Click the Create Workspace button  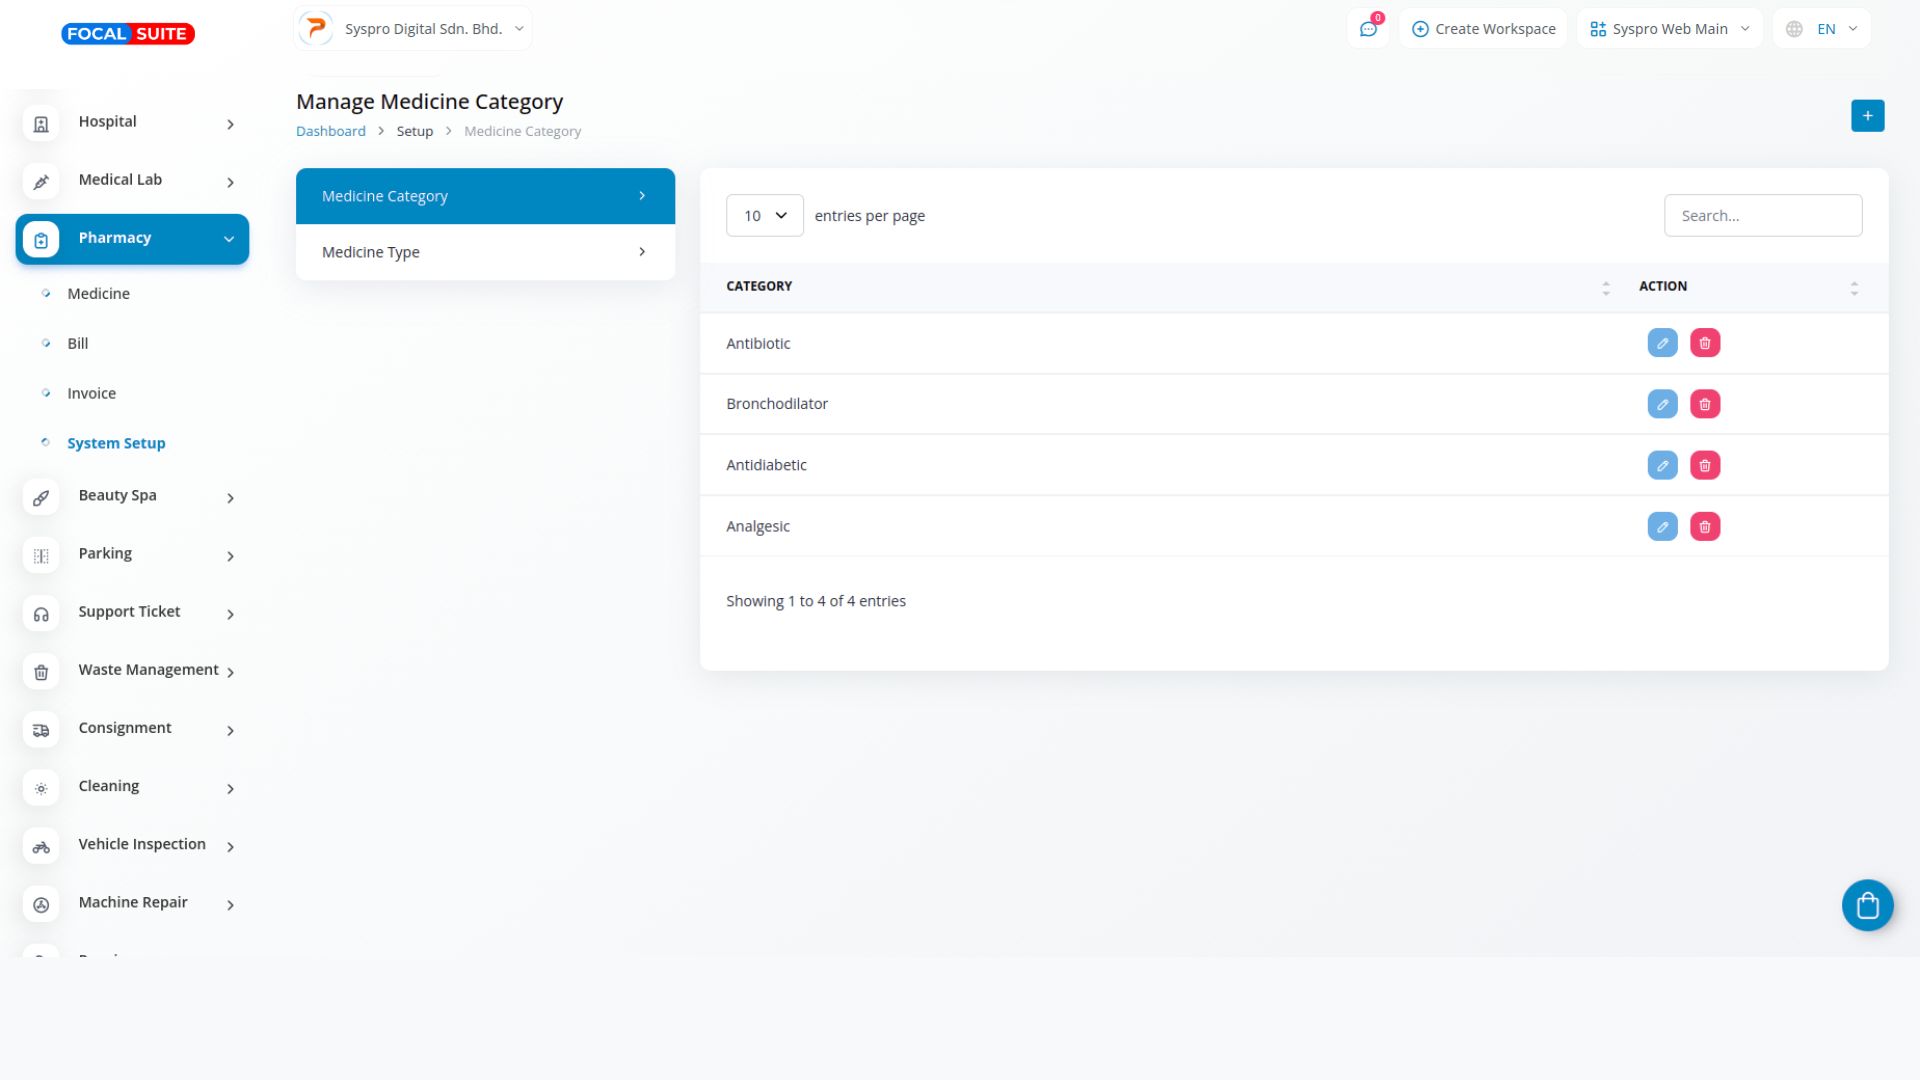(1483, 29)
